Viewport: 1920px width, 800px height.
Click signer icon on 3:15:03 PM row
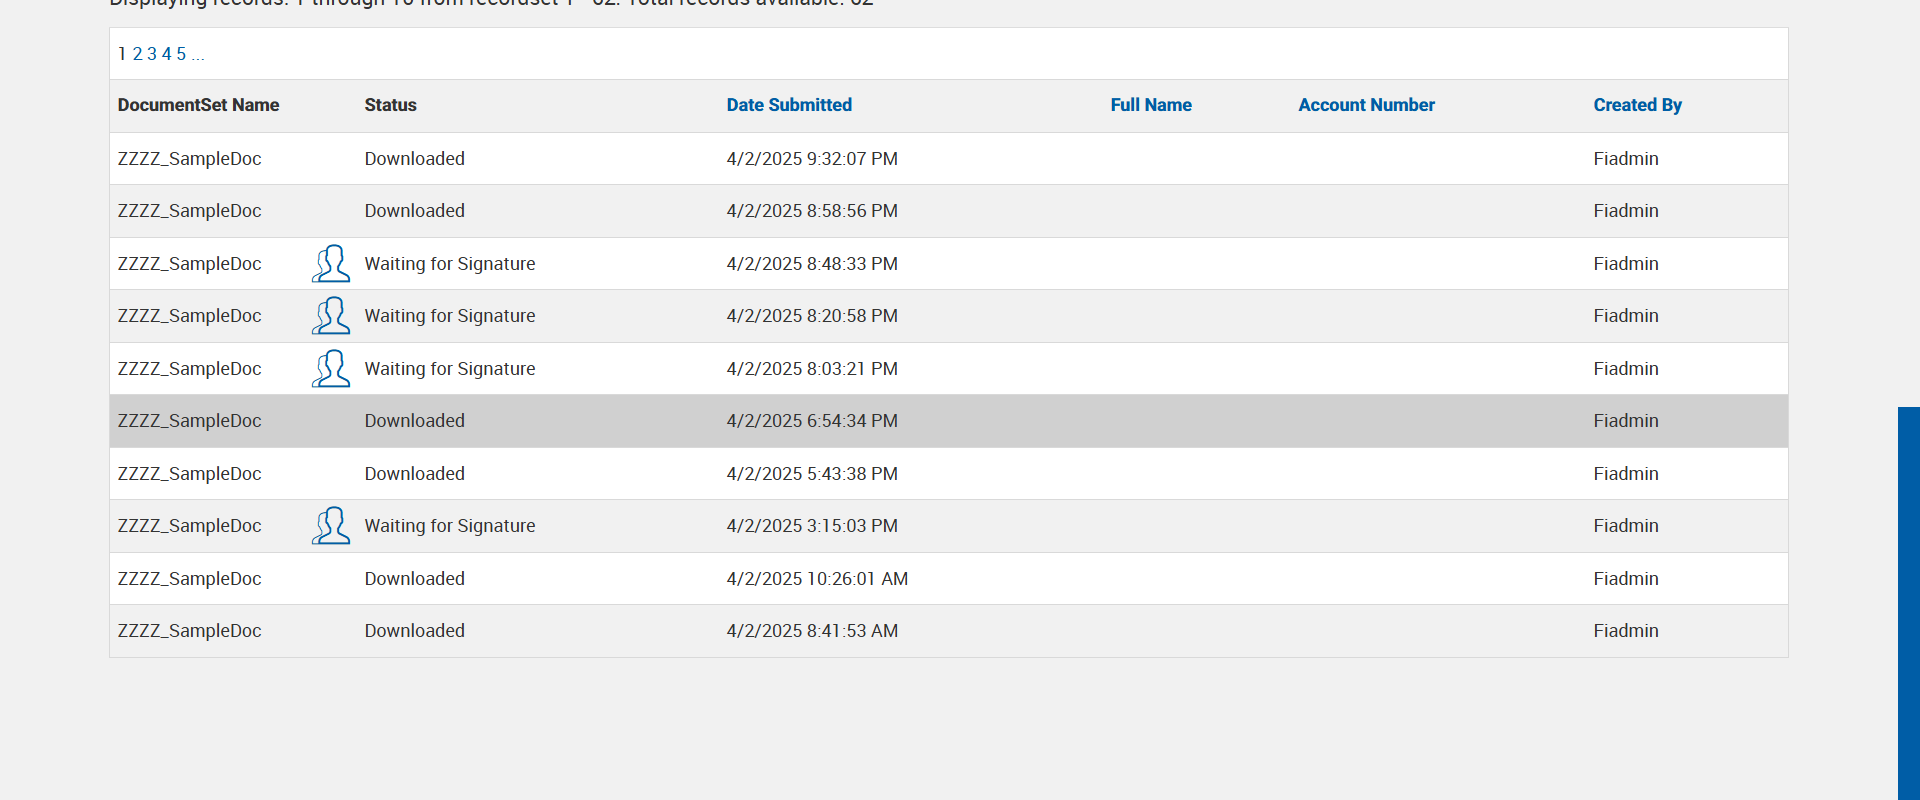(x=331, y=526)
